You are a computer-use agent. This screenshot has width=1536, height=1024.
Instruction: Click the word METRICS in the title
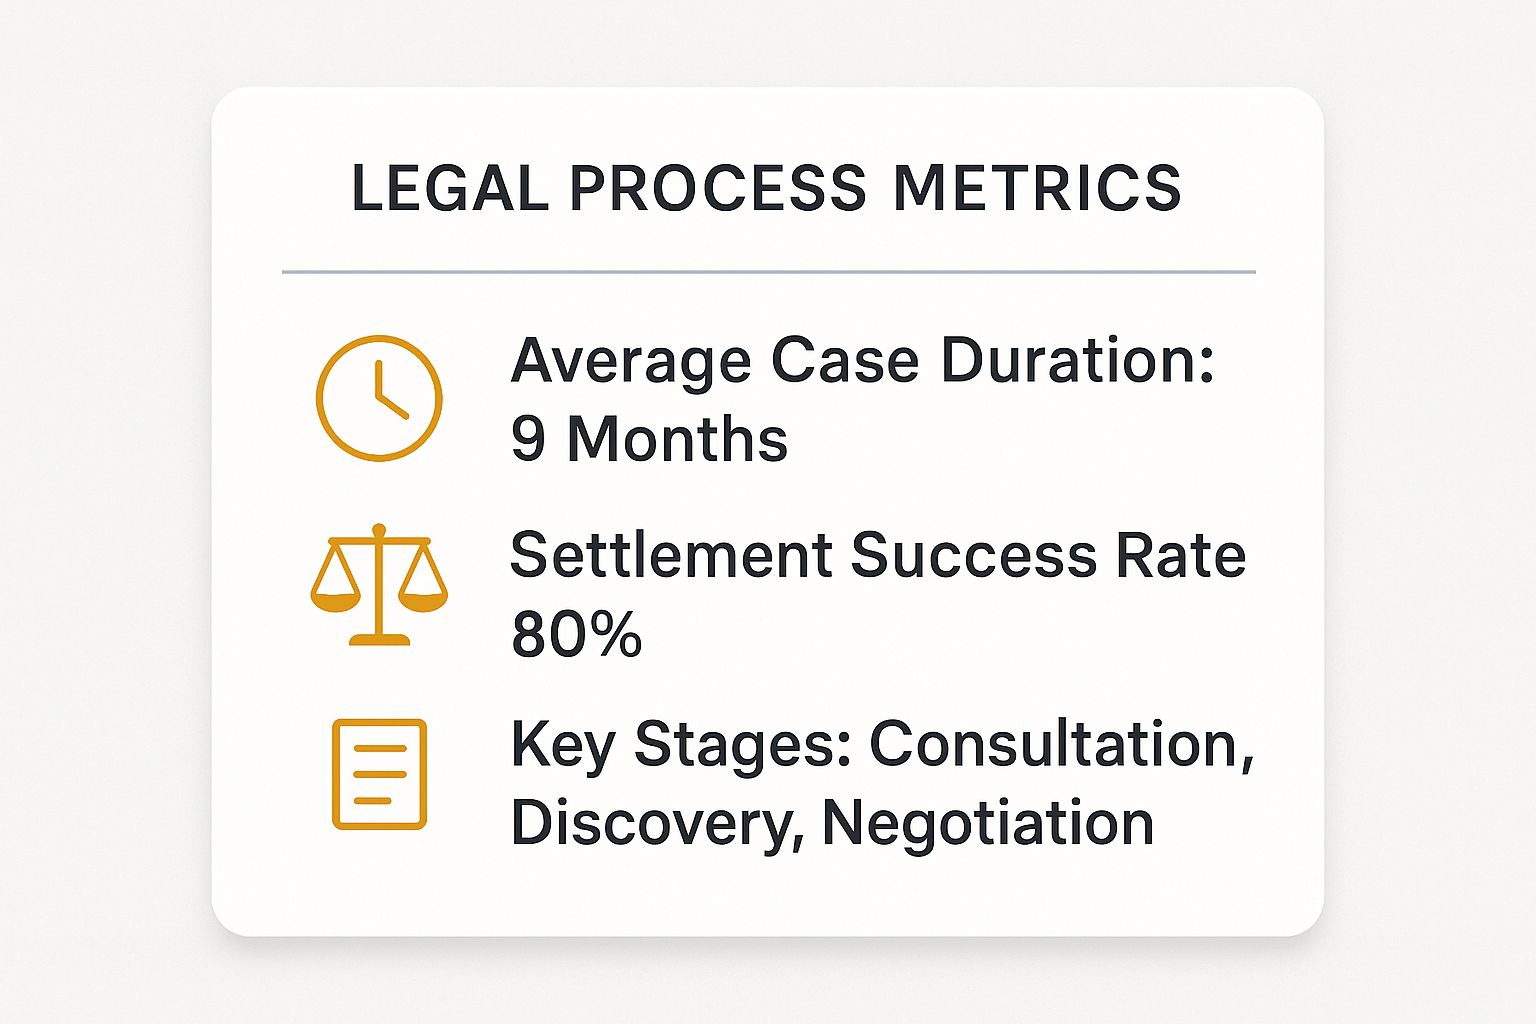click(1036, 188)
